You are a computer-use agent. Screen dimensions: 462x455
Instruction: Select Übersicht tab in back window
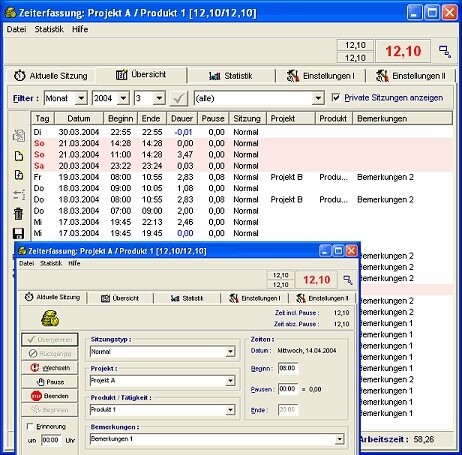click(x=141, y=75)
